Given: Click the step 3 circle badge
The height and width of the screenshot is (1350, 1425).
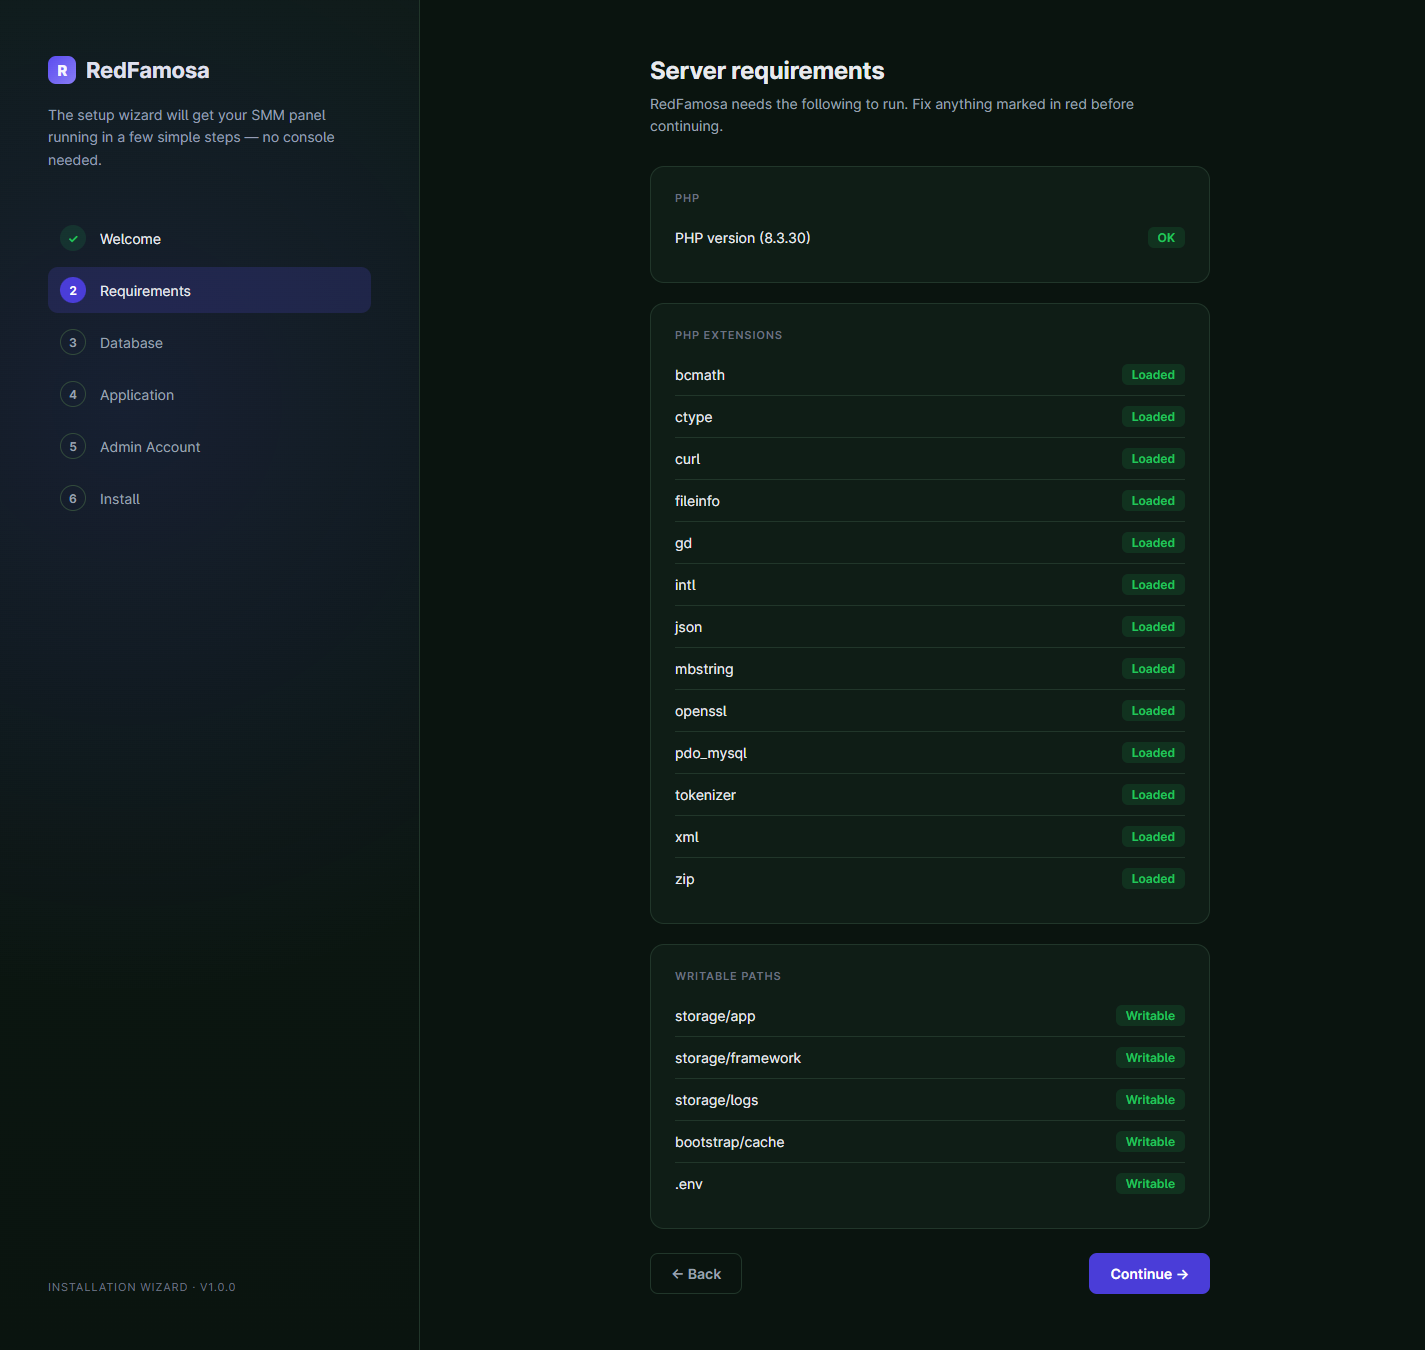Looking at the screenshot, I should pyautogui.click(x=73, y=343).
